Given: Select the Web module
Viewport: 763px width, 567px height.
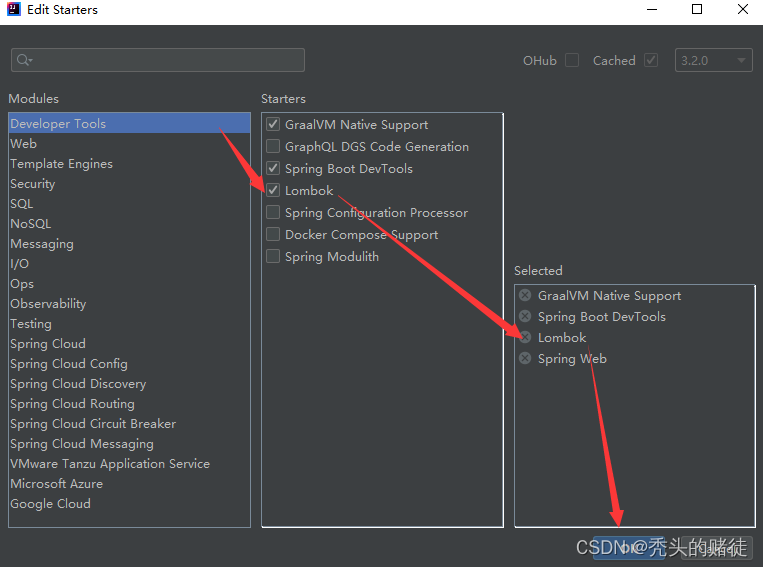Looking at the screenshot, I should tap(129, 144).
